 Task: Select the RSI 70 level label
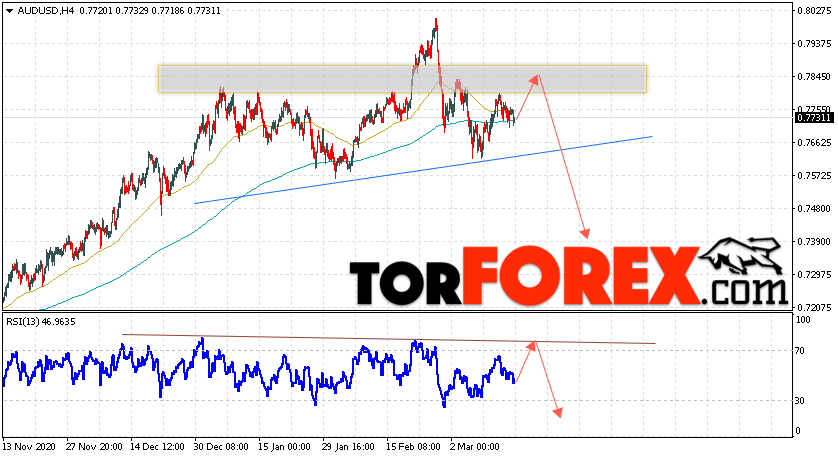[800, 351]
